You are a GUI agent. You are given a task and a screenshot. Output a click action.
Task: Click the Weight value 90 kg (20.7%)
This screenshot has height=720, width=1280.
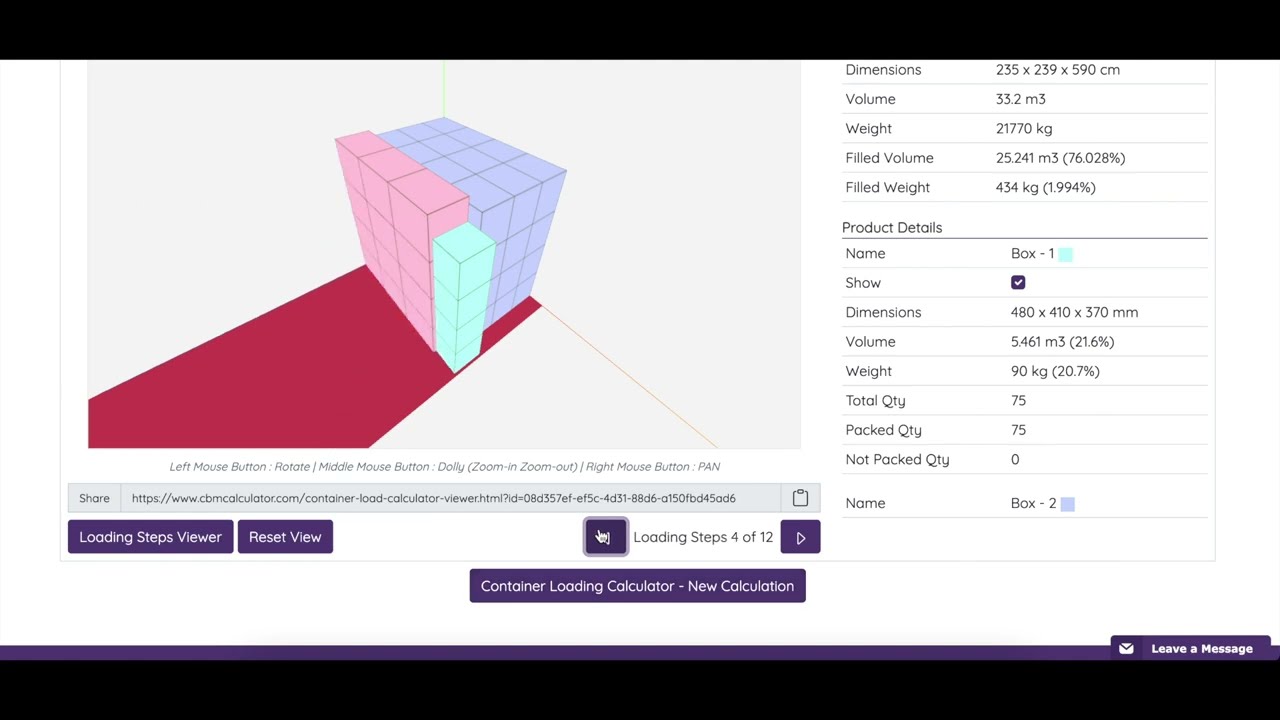pyautogui.click(x=1055, y=371)
